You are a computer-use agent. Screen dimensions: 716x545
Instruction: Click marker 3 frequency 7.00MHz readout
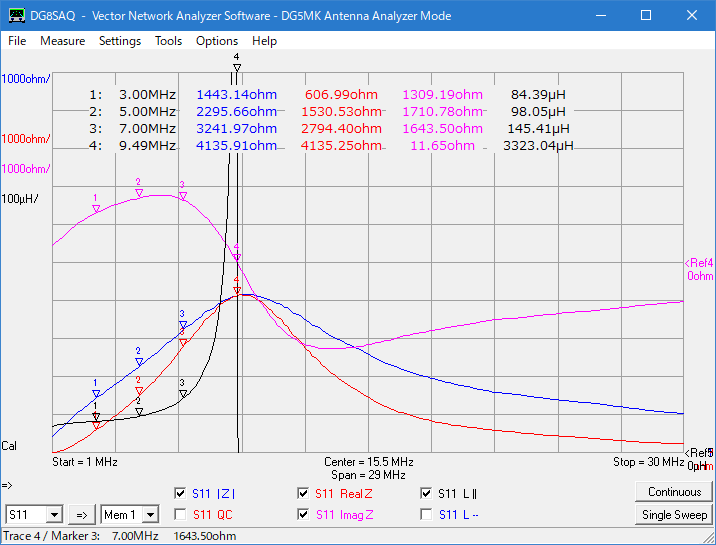(147, 129)
